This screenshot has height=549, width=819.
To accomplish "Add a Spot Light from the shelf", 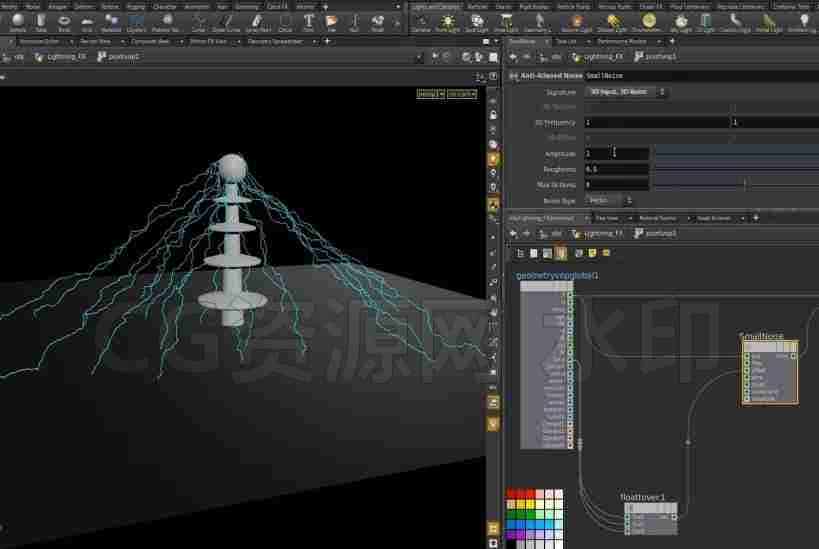I will tap(476, 22).
